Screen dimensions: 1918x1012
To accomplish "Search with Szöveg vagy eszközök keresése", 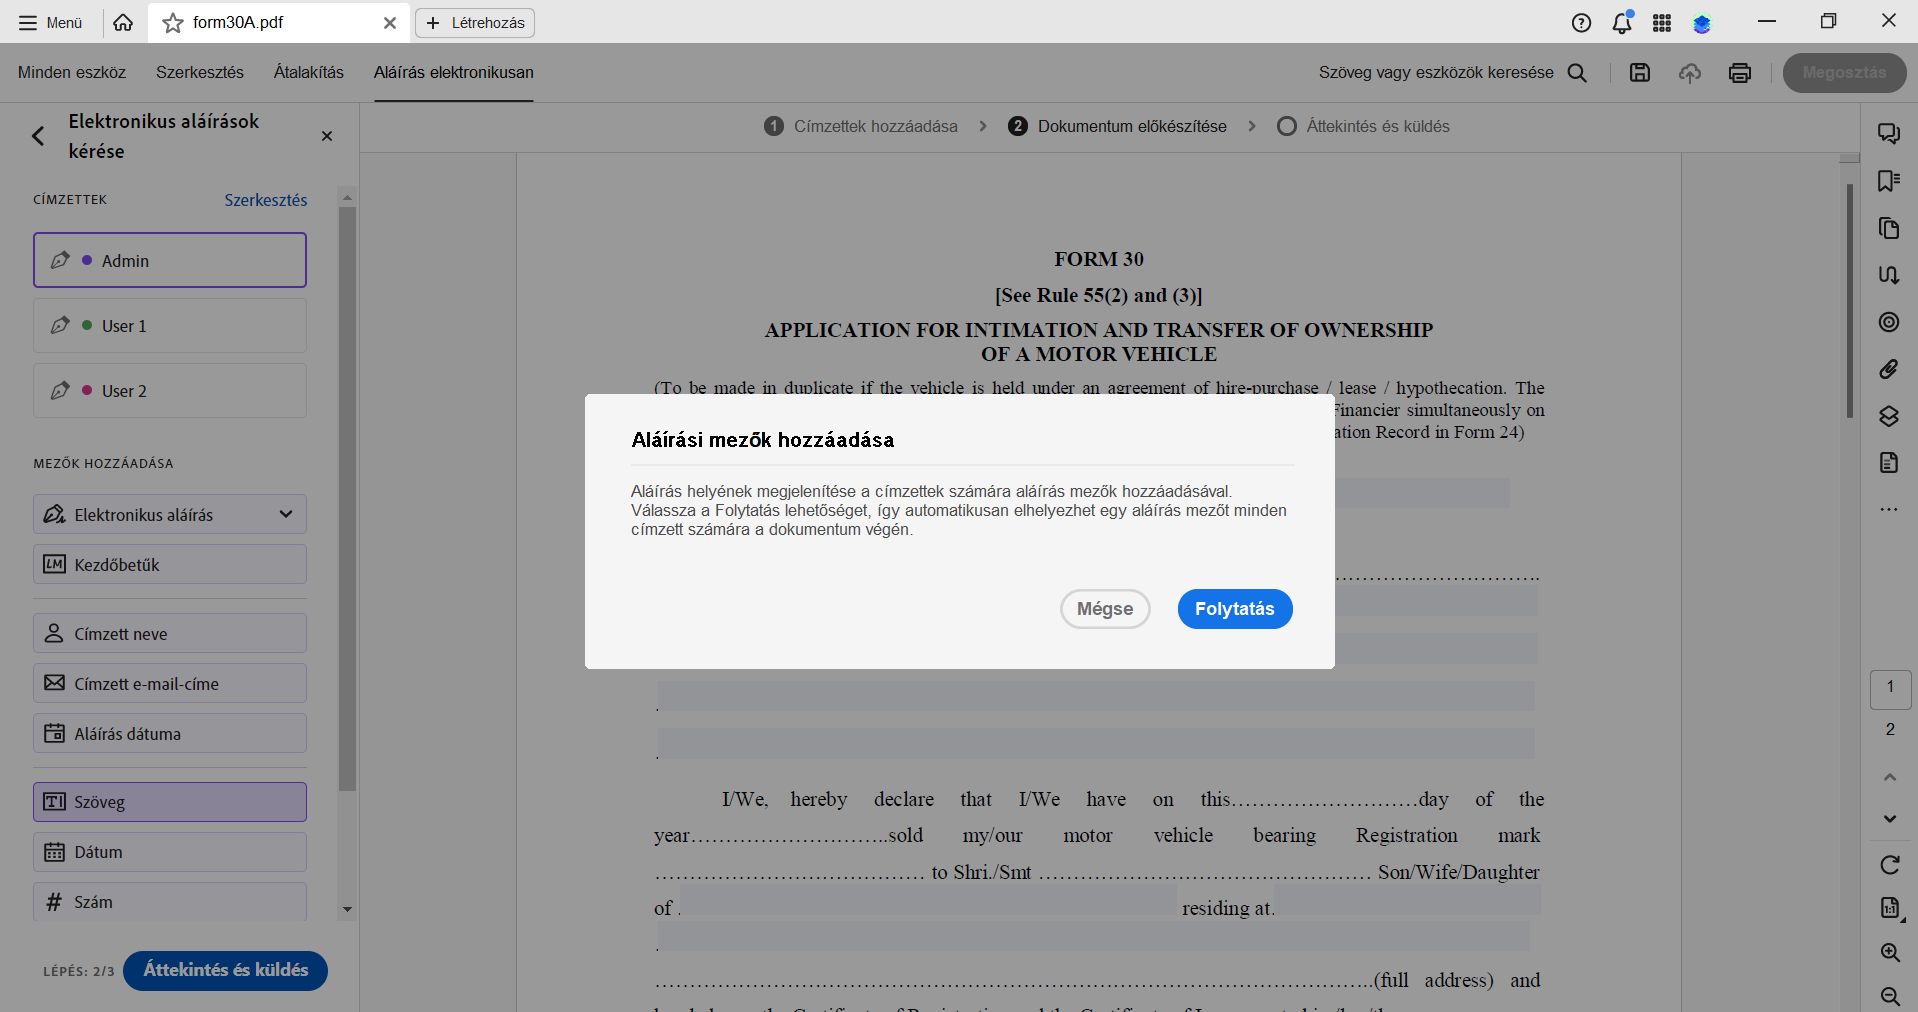I will point(1453,72).
